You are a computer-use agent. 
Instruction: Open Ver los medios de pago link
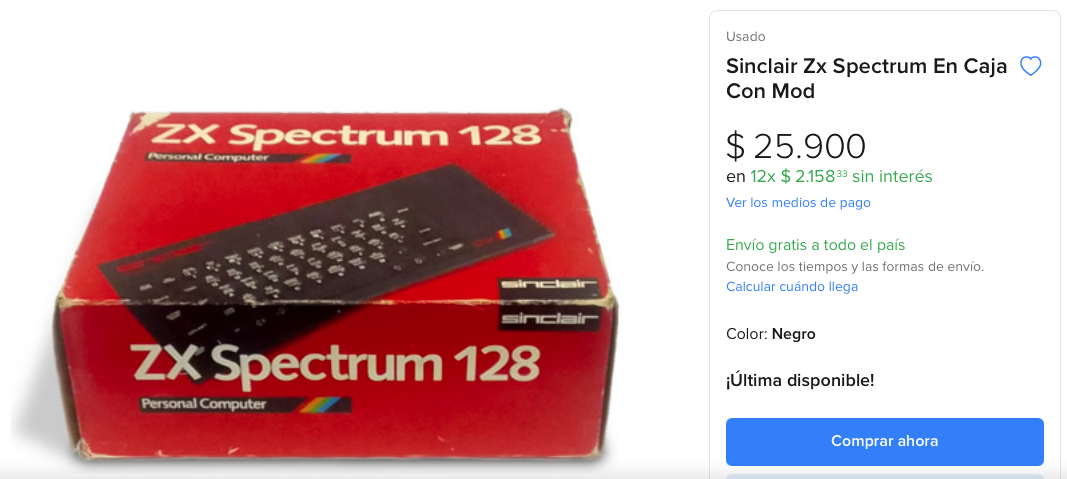point(798,203)
